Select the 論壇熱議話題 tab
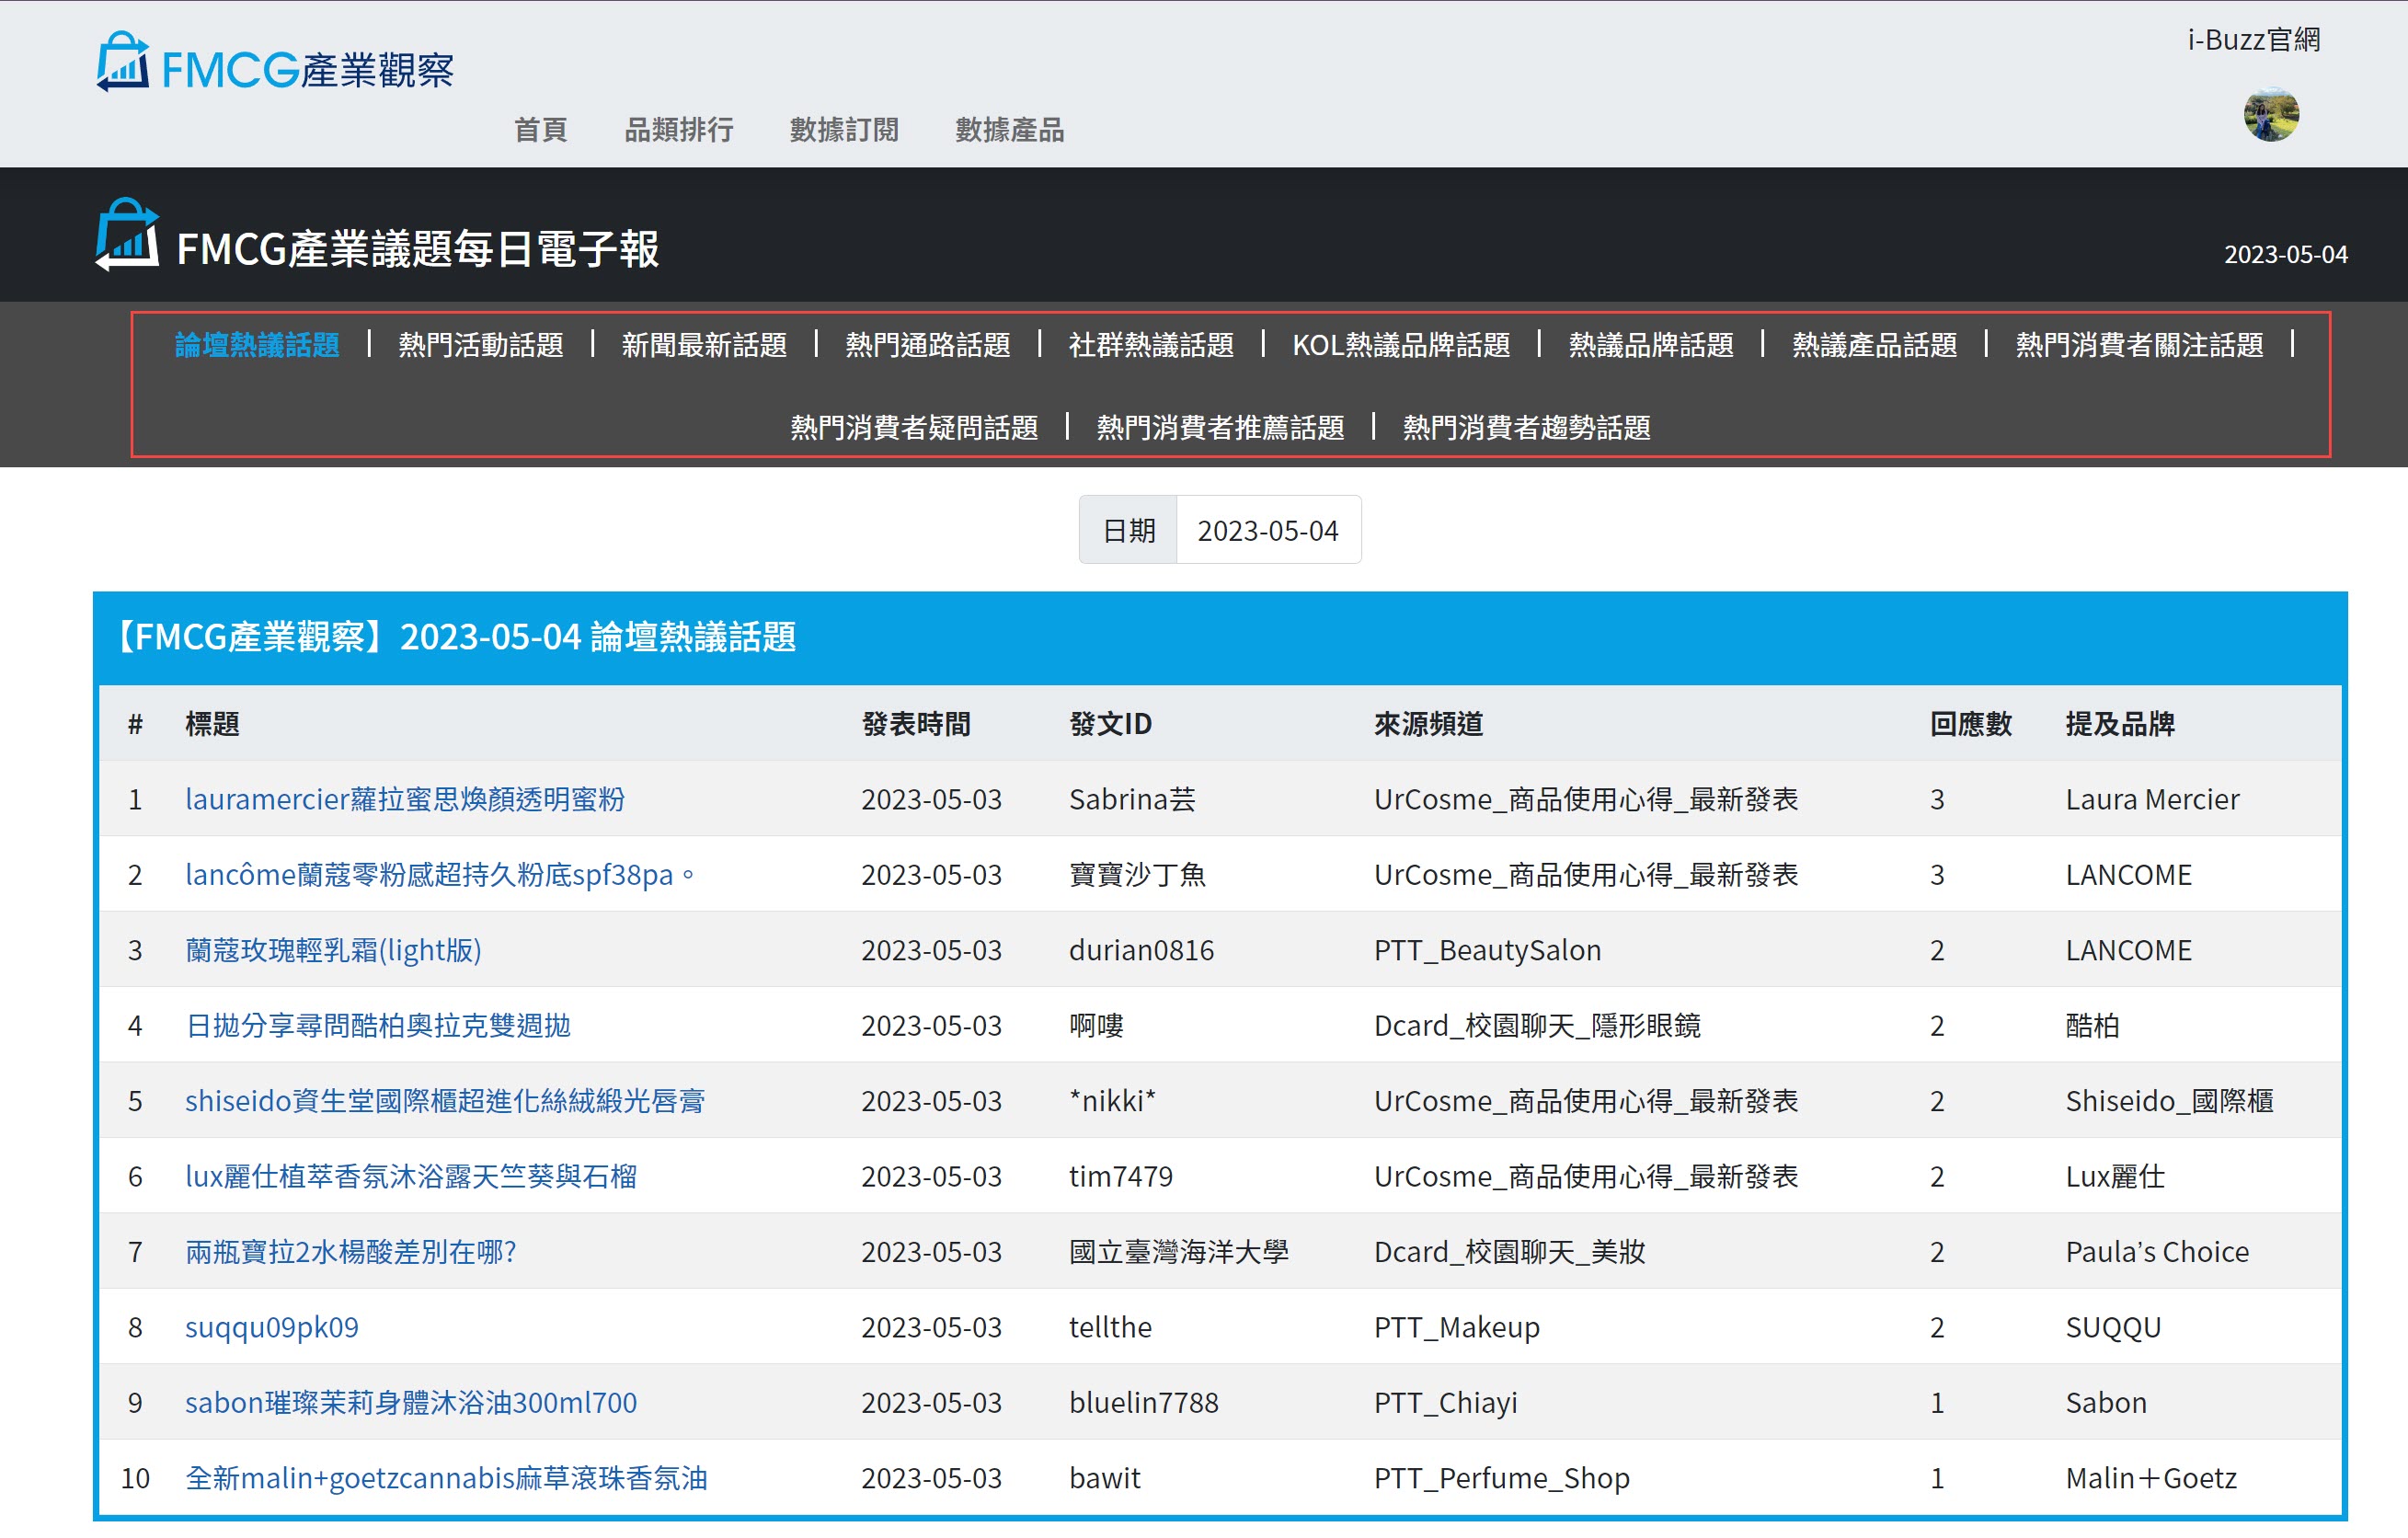 tap(257, 345)
